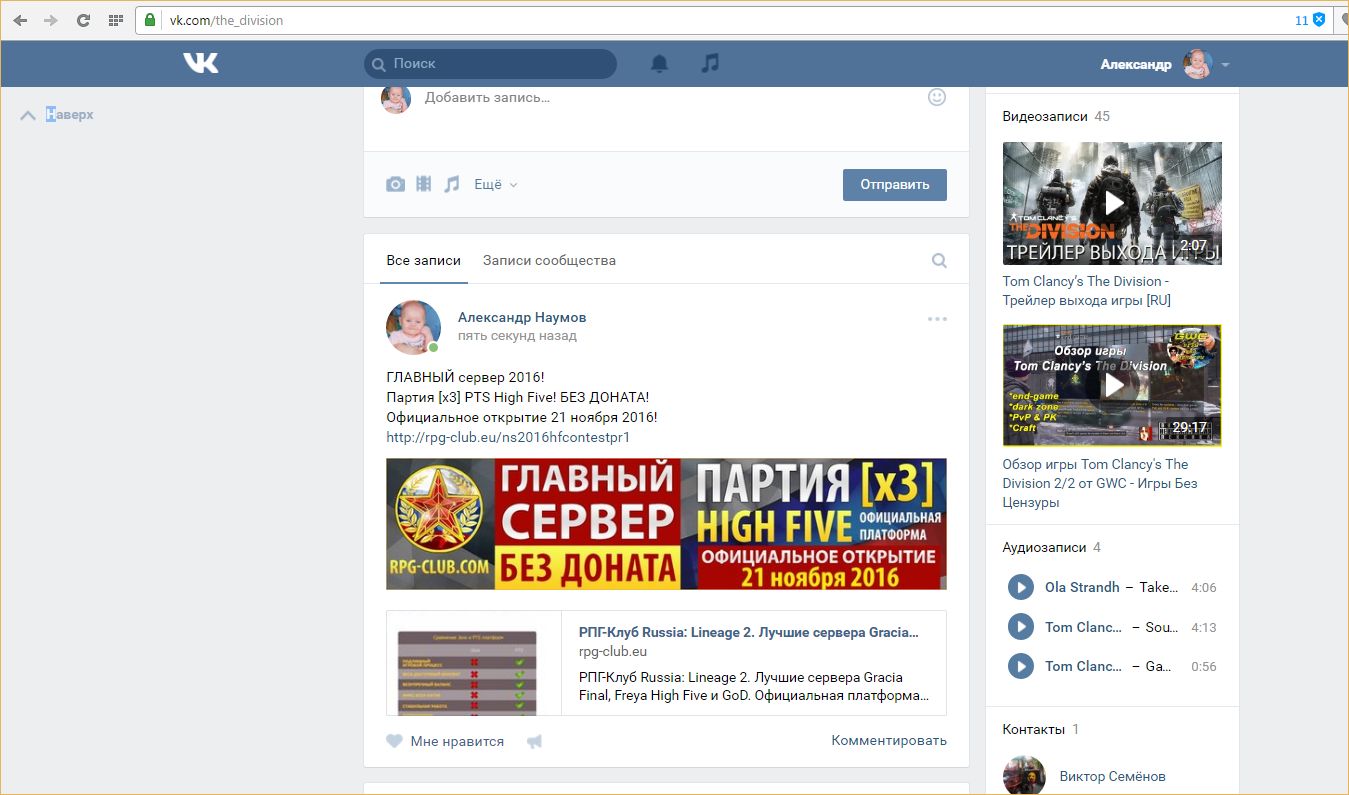Image resolution: width=1349 pixels, height=795 pixels.
Task: Like the post via Мне нравится
Action: coord(446,741)
